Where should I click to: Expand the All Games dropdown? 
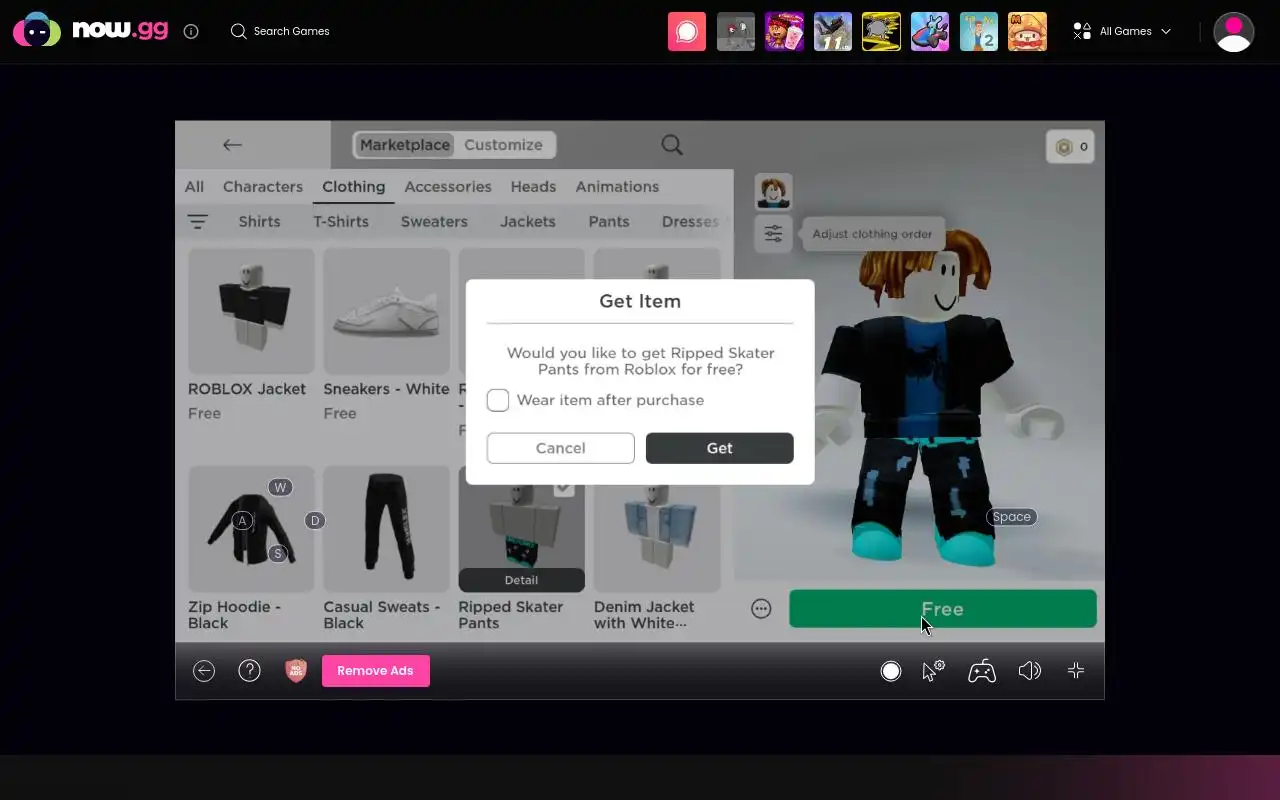pyautogui.click(x=1121, y=31)
